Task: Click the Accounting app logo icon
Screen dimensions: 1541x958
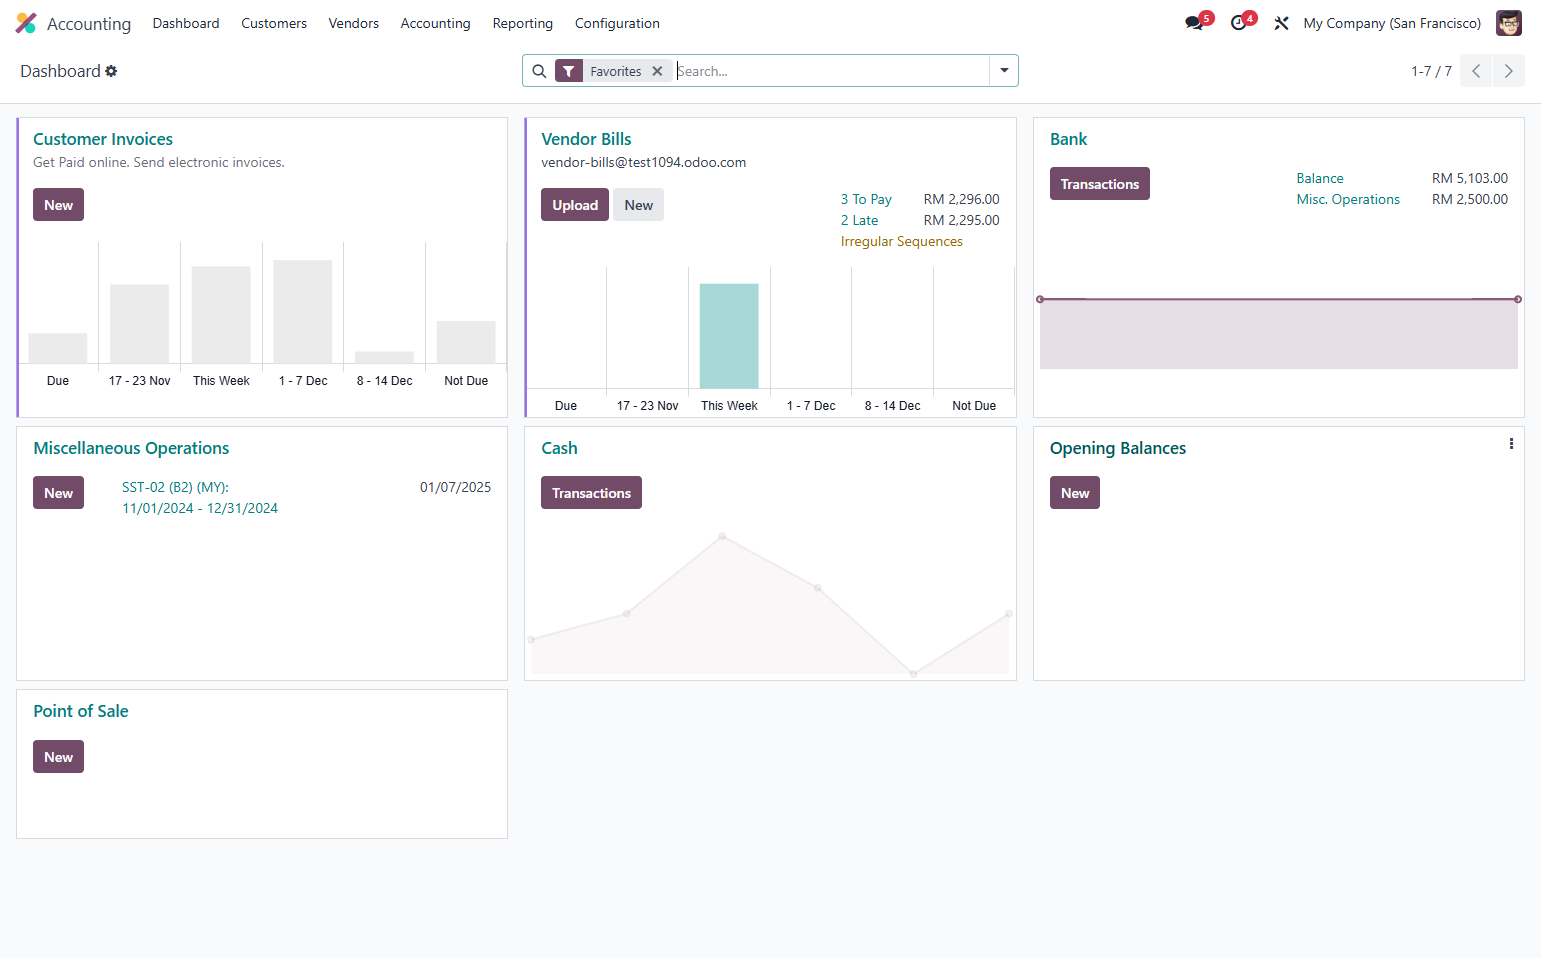Action: 26,23
